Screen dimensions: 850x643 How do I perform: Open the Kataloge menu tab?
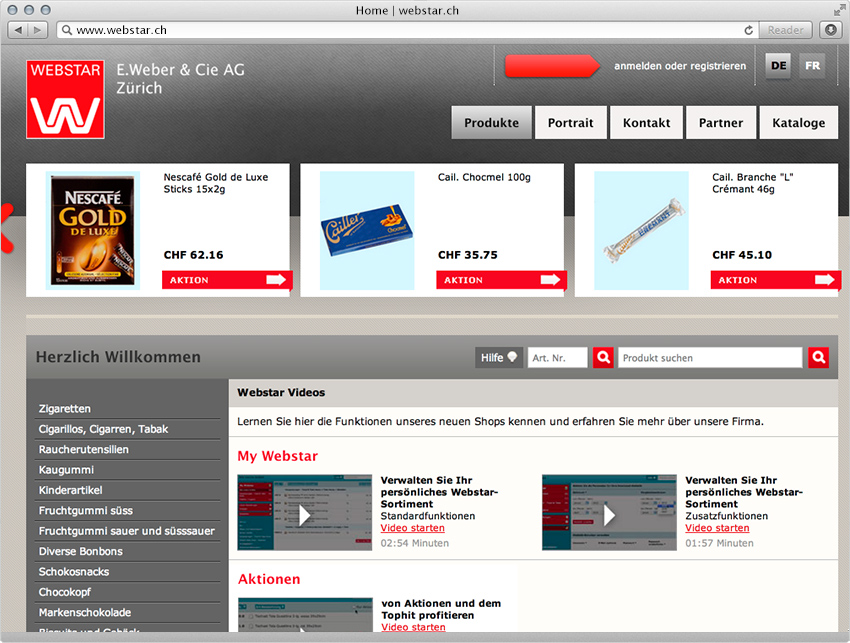[x=799, y=123]
